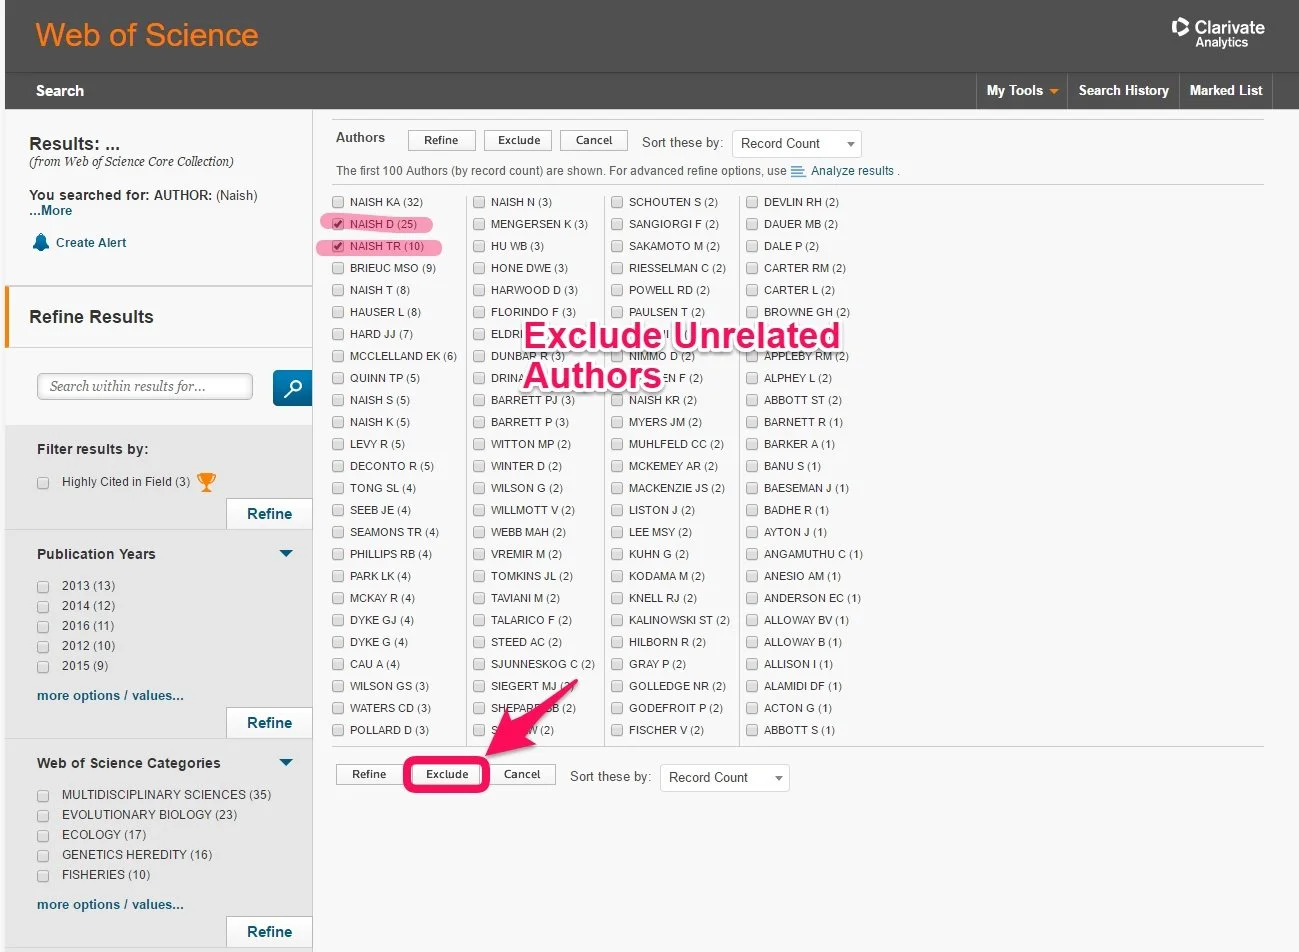
Task: Check MULTIDISCIPLINARY SCIENCES category box
Action: point(43,796)
